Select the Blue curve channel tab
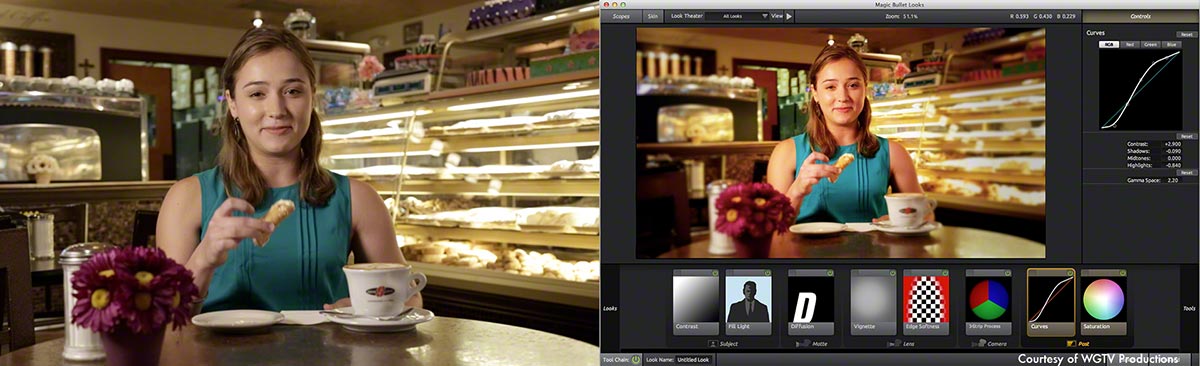 tap(1171, 45)
